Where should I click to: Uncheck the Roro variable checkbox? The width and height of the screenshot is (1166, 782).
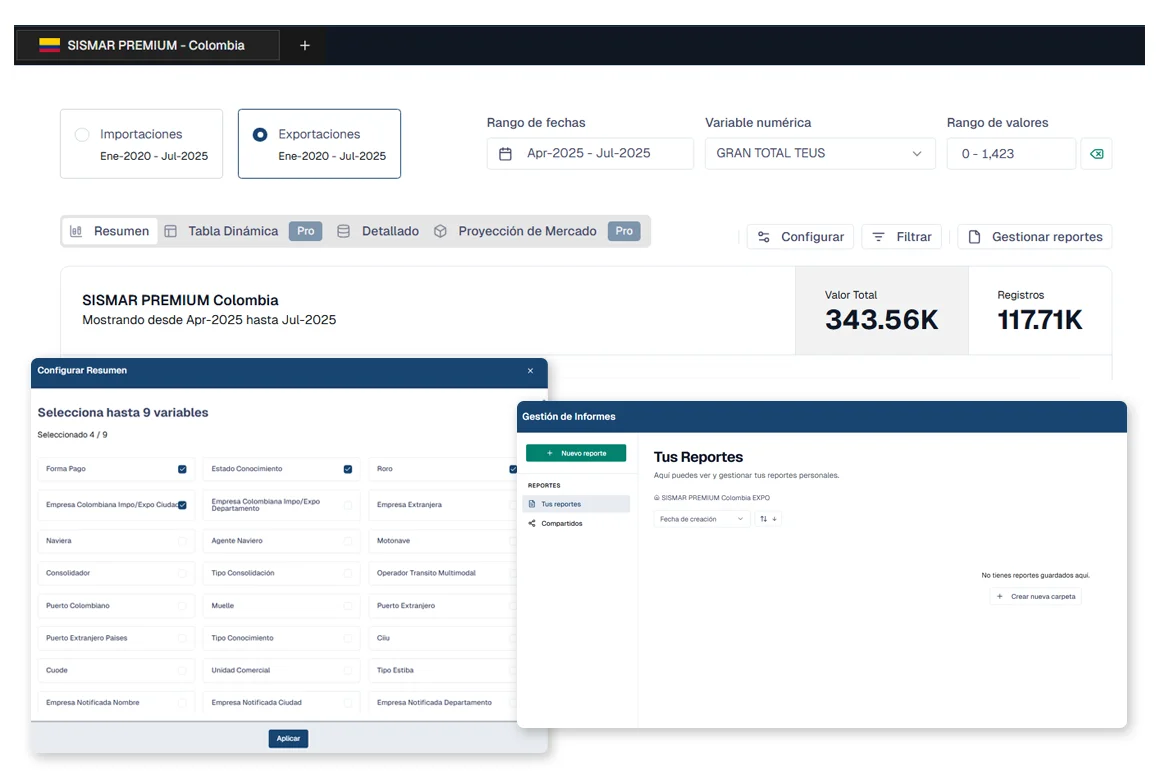tap(512, 469)
